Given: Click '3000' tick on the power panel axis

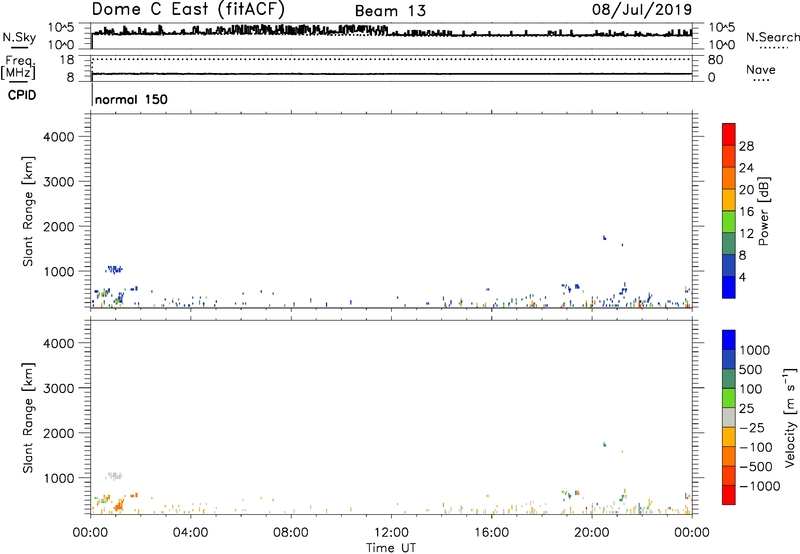Looking at the screenshot, I should [x=59, y=182].
